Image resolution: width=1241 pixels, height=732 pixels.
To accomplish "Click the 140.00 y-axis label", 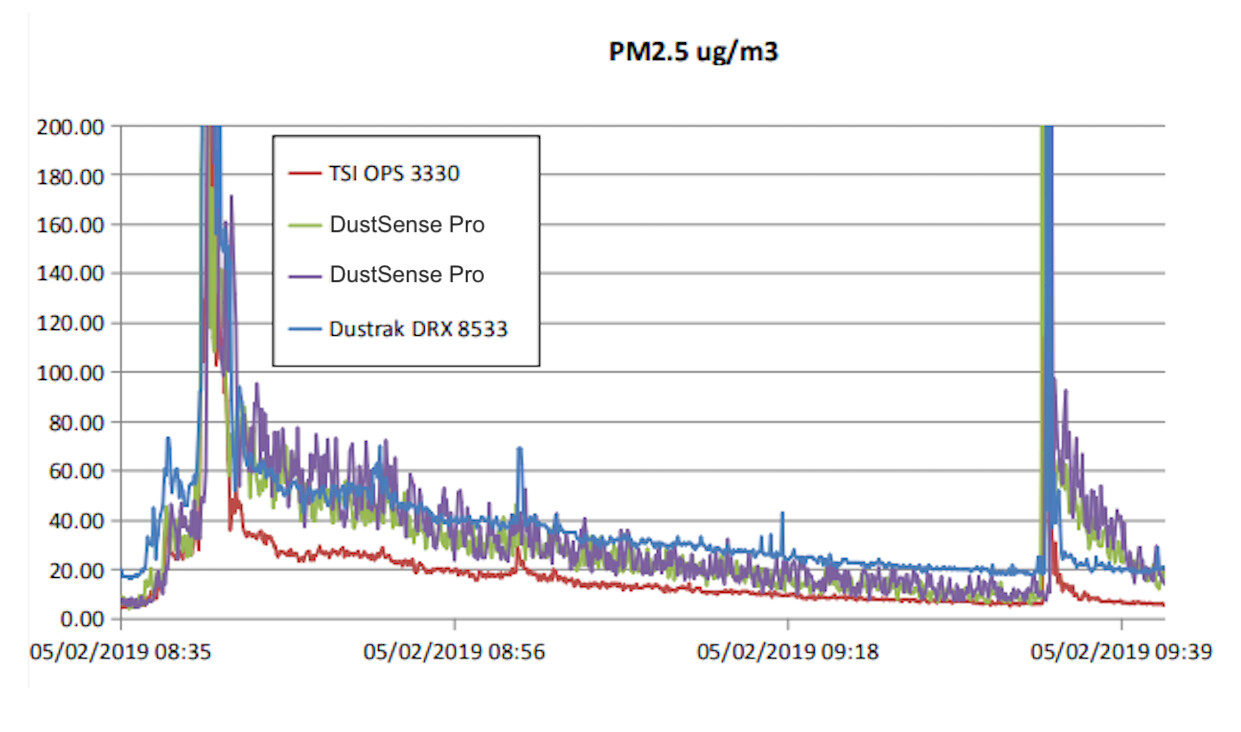I will (x=71, y=275).
